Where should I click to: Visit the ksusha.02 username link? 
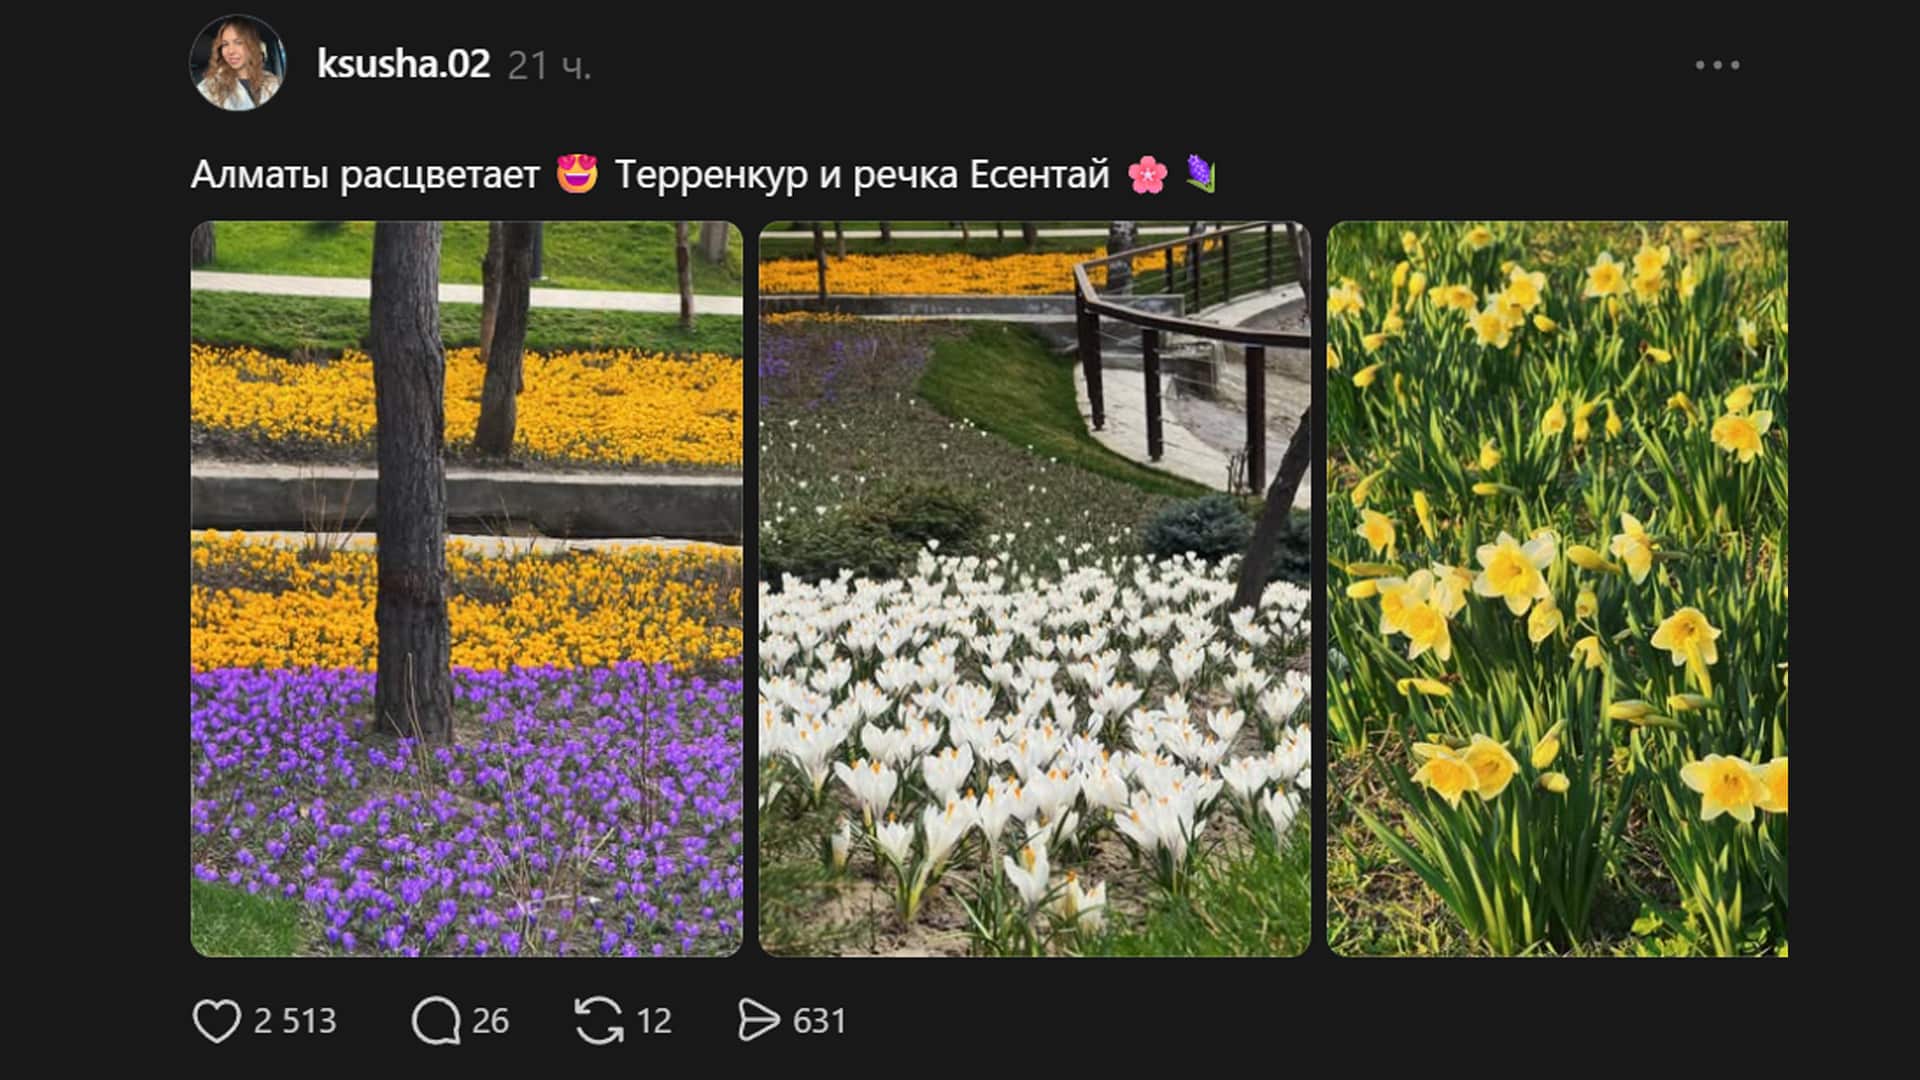pos(403,64)
